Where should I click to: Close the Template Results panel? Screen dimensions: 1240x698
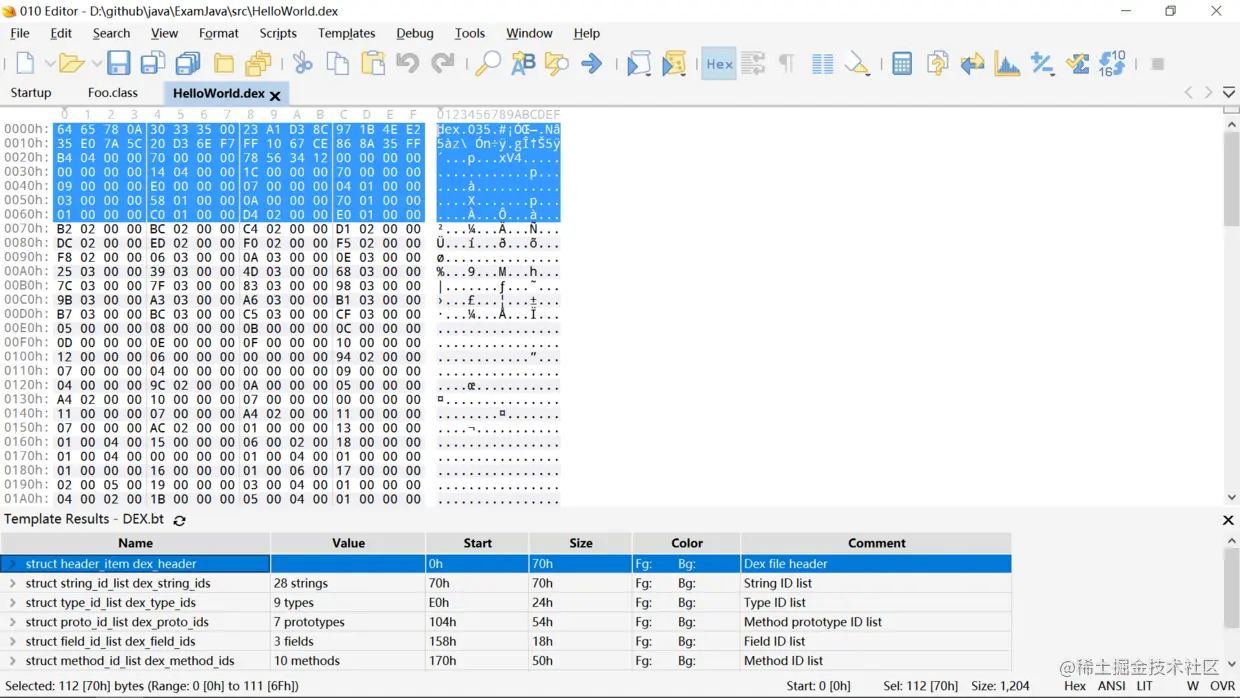point(1228,520)
